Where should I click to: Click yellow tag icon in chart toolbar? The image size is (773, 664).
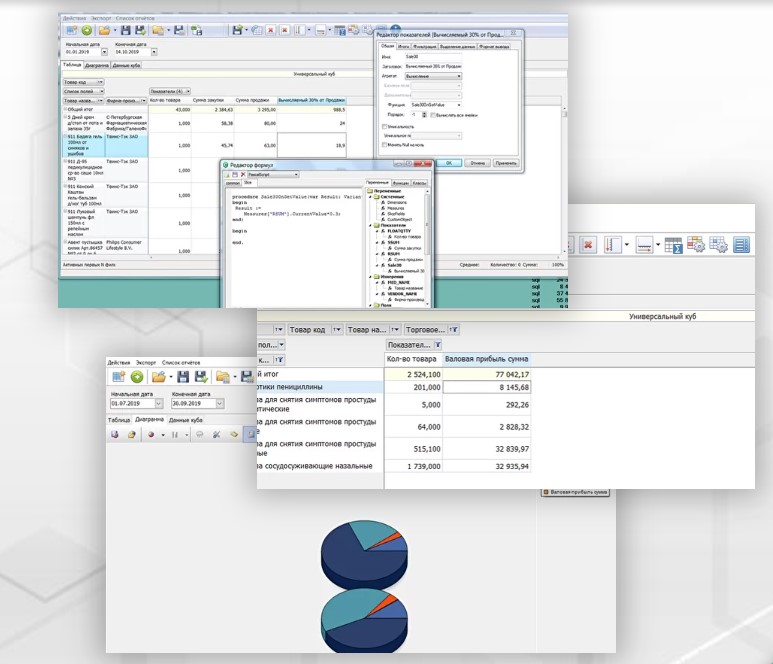(234, 434)
